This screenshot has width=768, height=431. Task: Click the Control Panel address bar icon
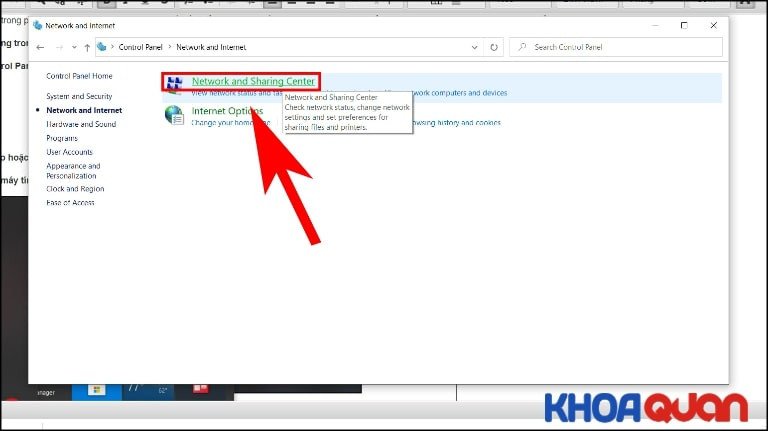[103, 47]
